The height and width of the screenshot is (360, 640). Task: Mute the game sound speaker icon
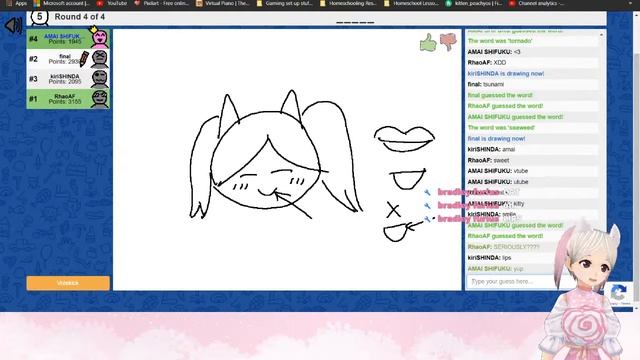pyautogui.click(x=13, y=26)
